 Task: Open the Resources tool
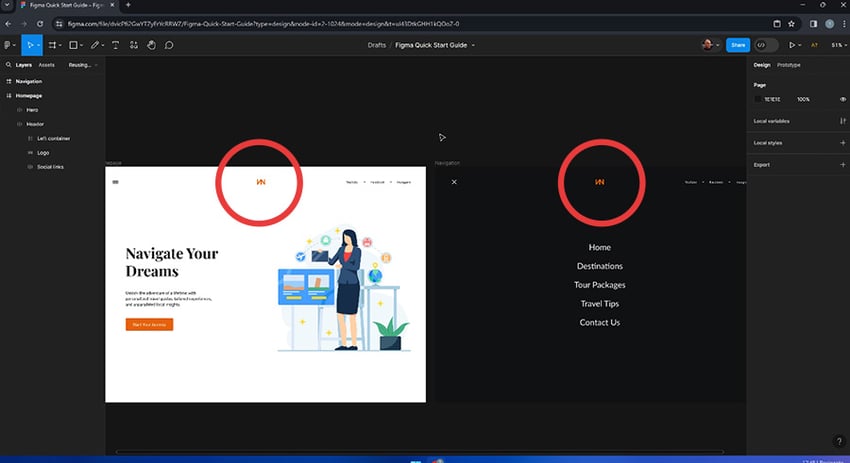pyautogui.click(x=133, y=45)
